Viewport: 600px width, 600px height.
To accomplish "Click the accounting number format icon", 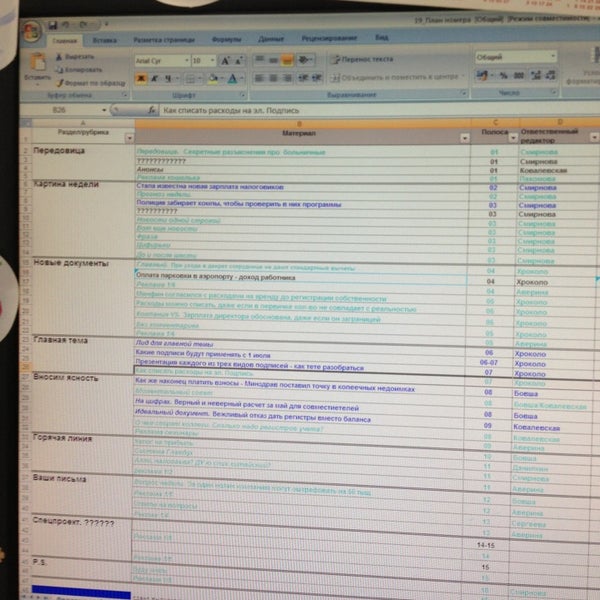I will [x=482, y=75].
